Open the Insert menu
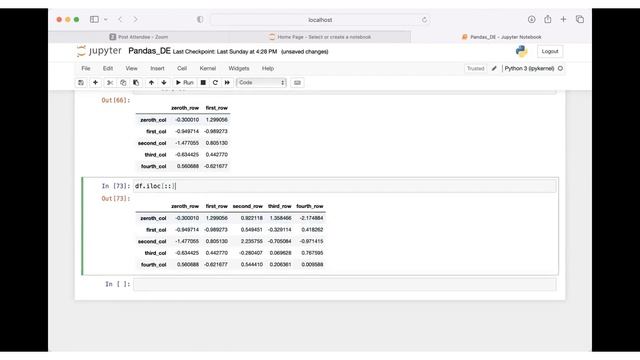 coord(157,68)
